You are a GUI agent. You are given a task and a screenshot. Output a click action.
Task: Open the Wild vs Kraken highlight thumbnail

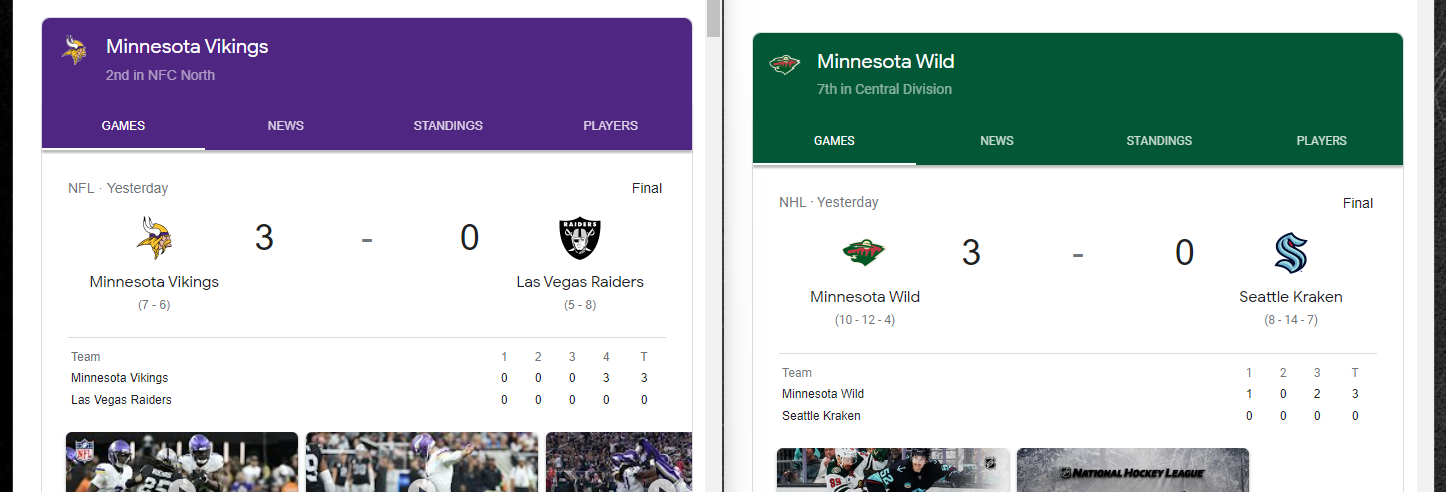click(x=893, y=470)
